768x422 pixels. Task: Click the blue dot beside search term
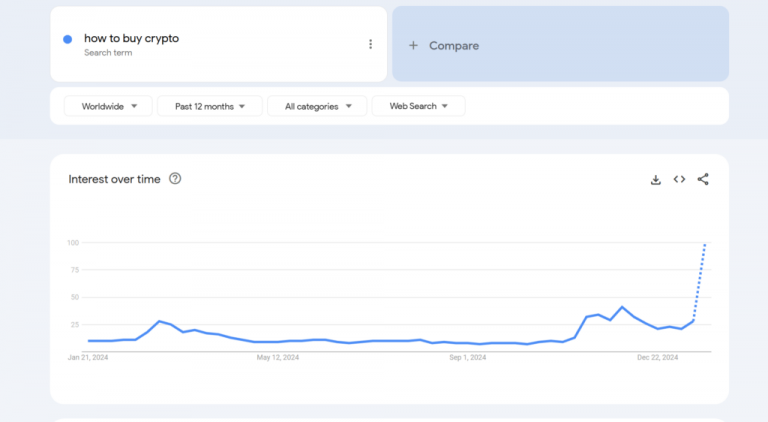click(x=68, y=39)
